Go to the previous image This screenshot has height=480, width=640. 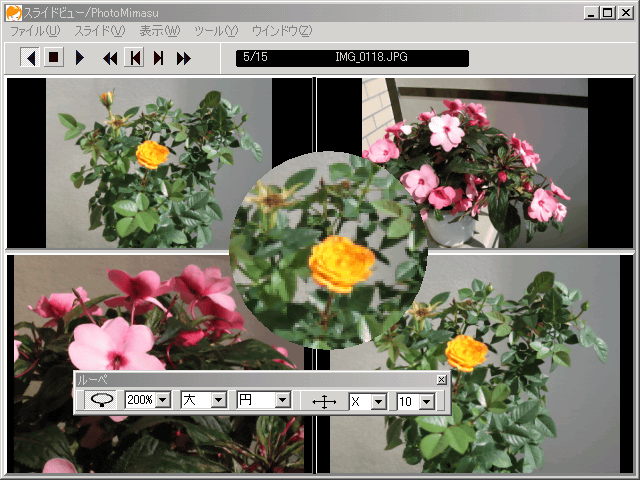coord(134,58)
